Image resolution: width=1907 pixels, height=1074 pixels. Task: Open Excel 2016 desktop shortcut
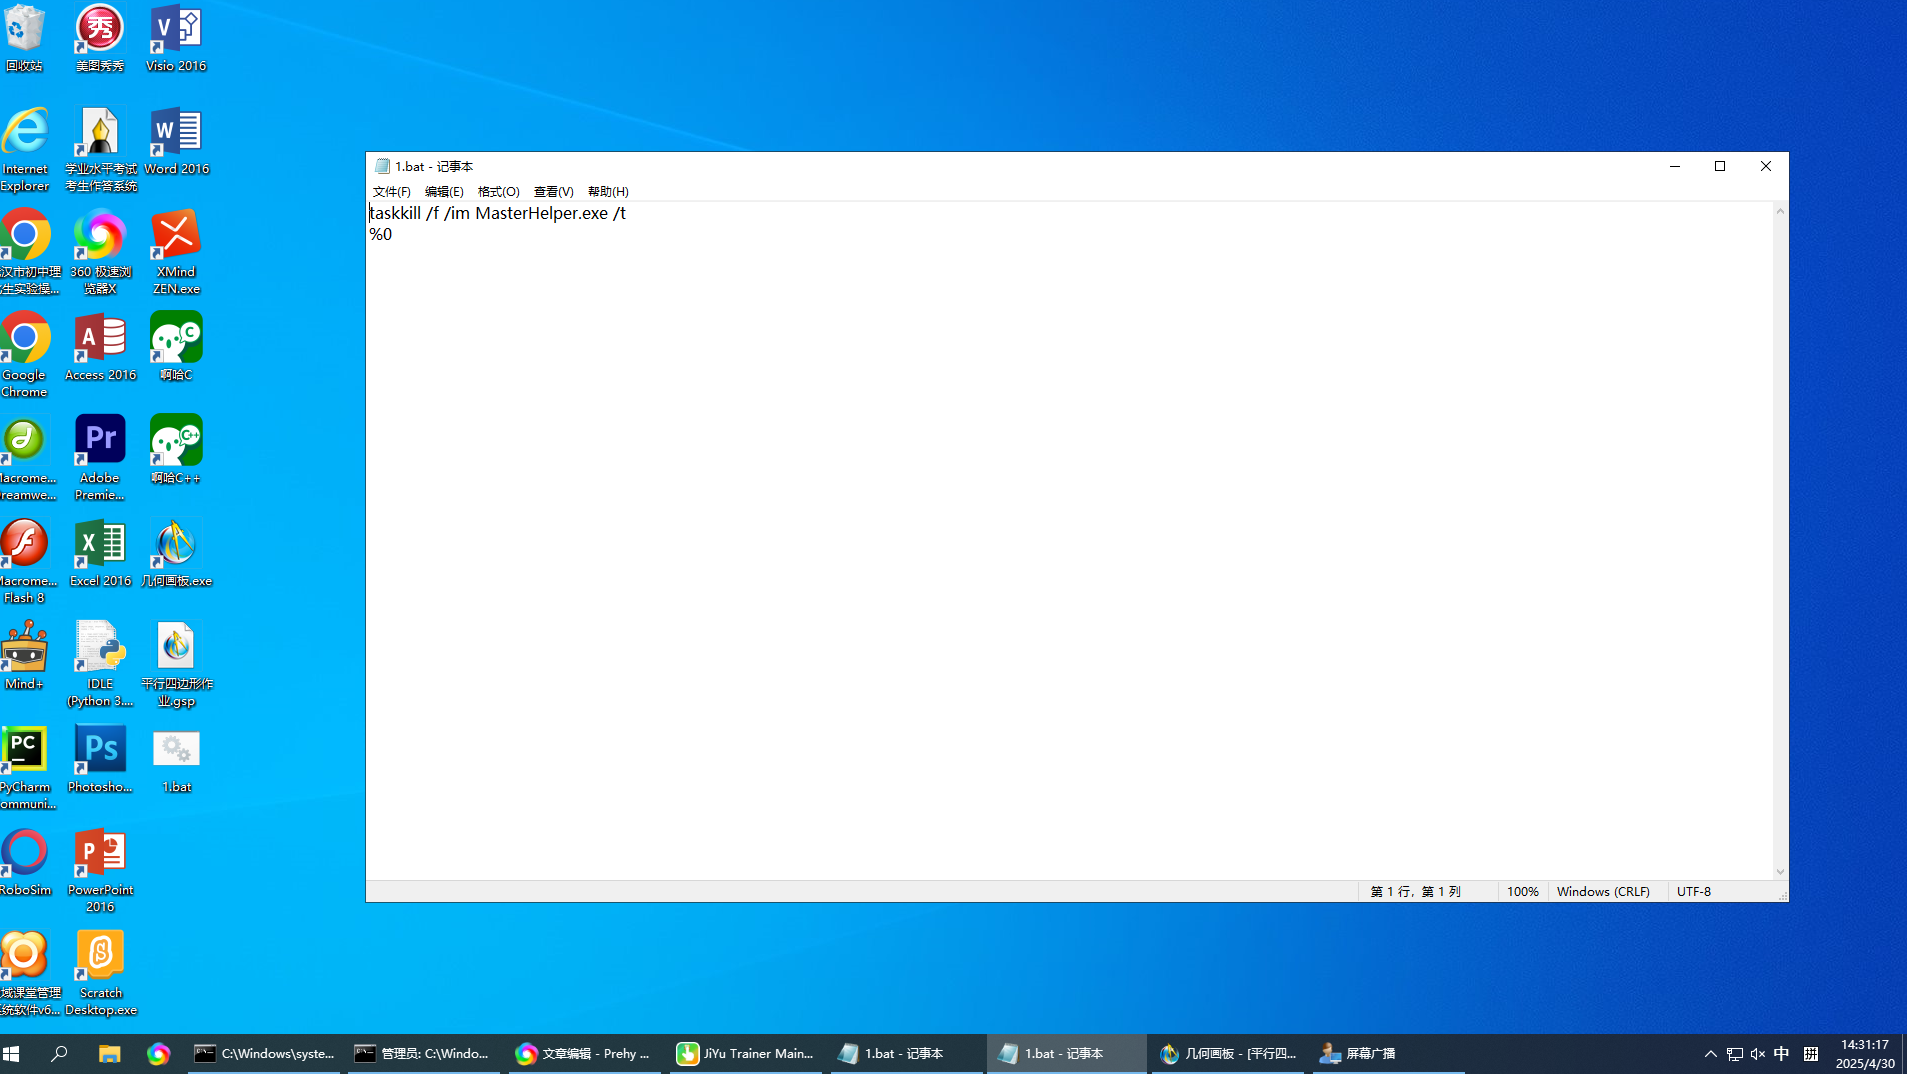[100, 553]
